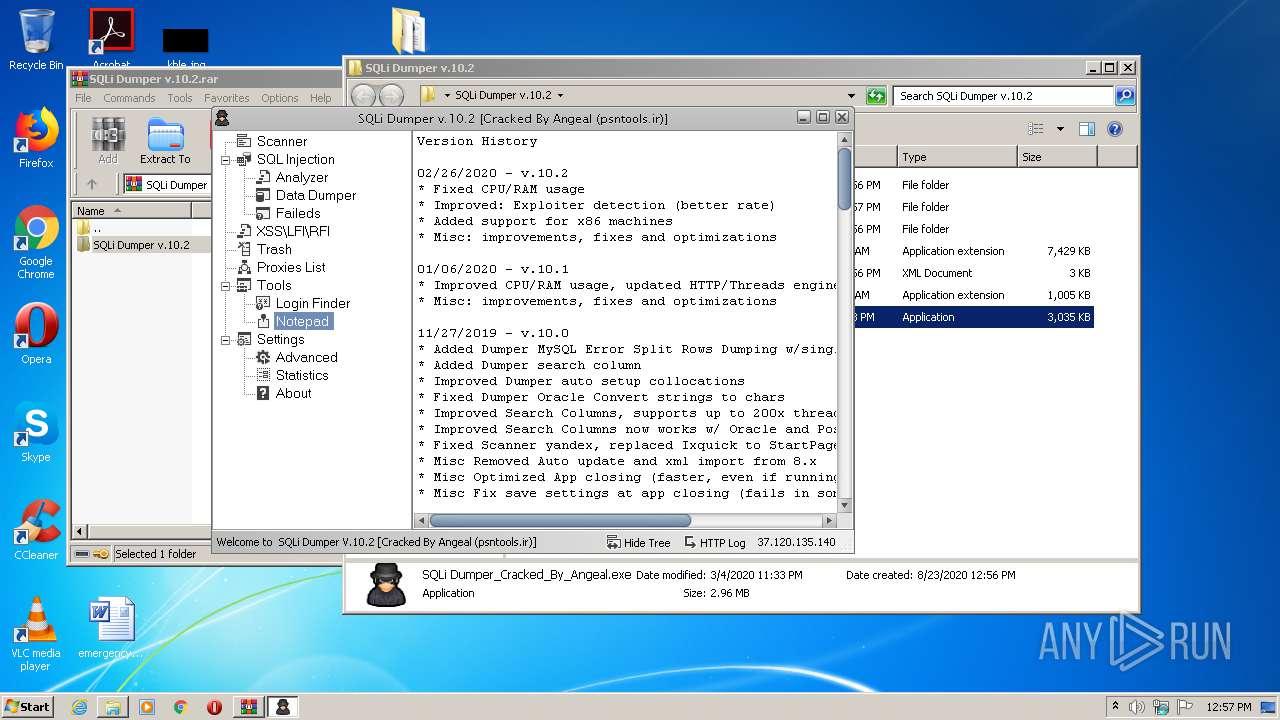Click the IP address 37.120.135.140 in status bar
The height and width of the screenshot is (720, 1280).
796,542
